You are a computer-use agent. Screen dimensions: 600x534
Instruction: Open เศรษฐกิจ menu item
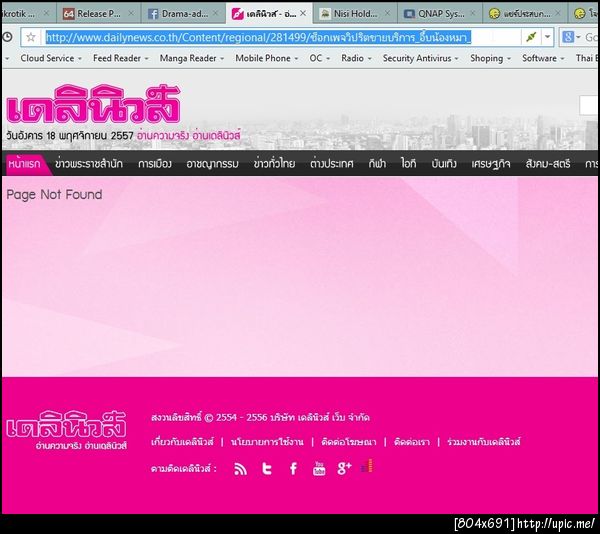click(491, 164)
